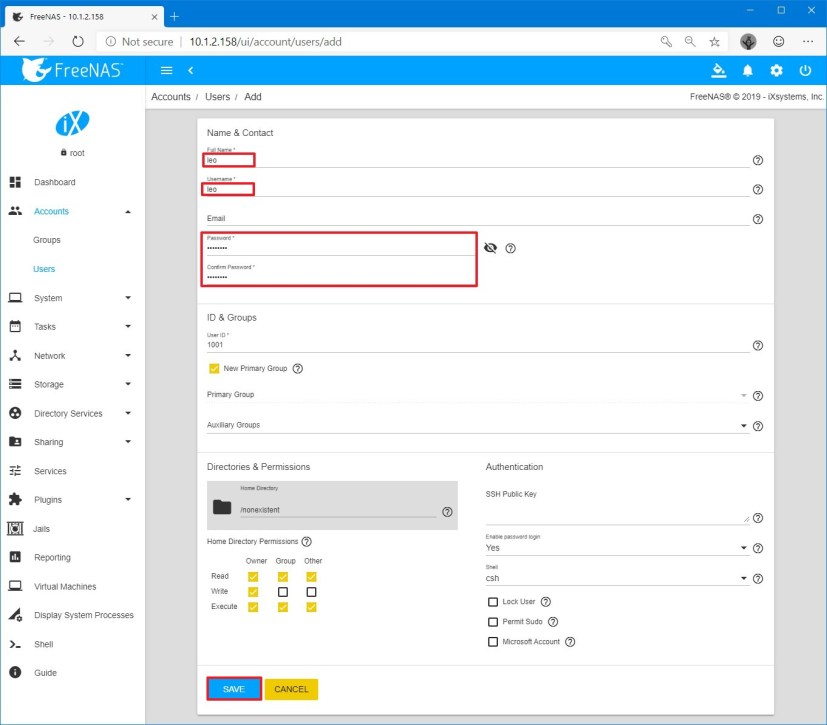Click the help icon beside Full Name

tap(757, 159)
